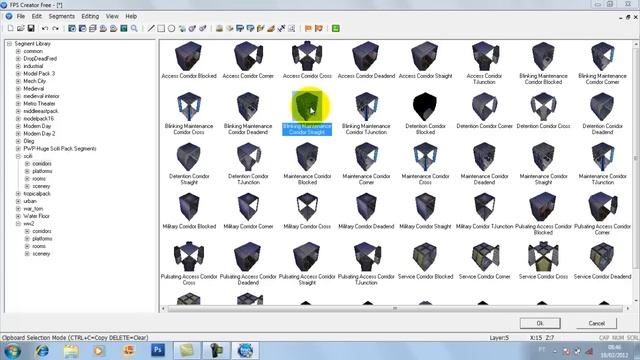Click the horizontal scrollbar thumb

(x=395, y=309)
